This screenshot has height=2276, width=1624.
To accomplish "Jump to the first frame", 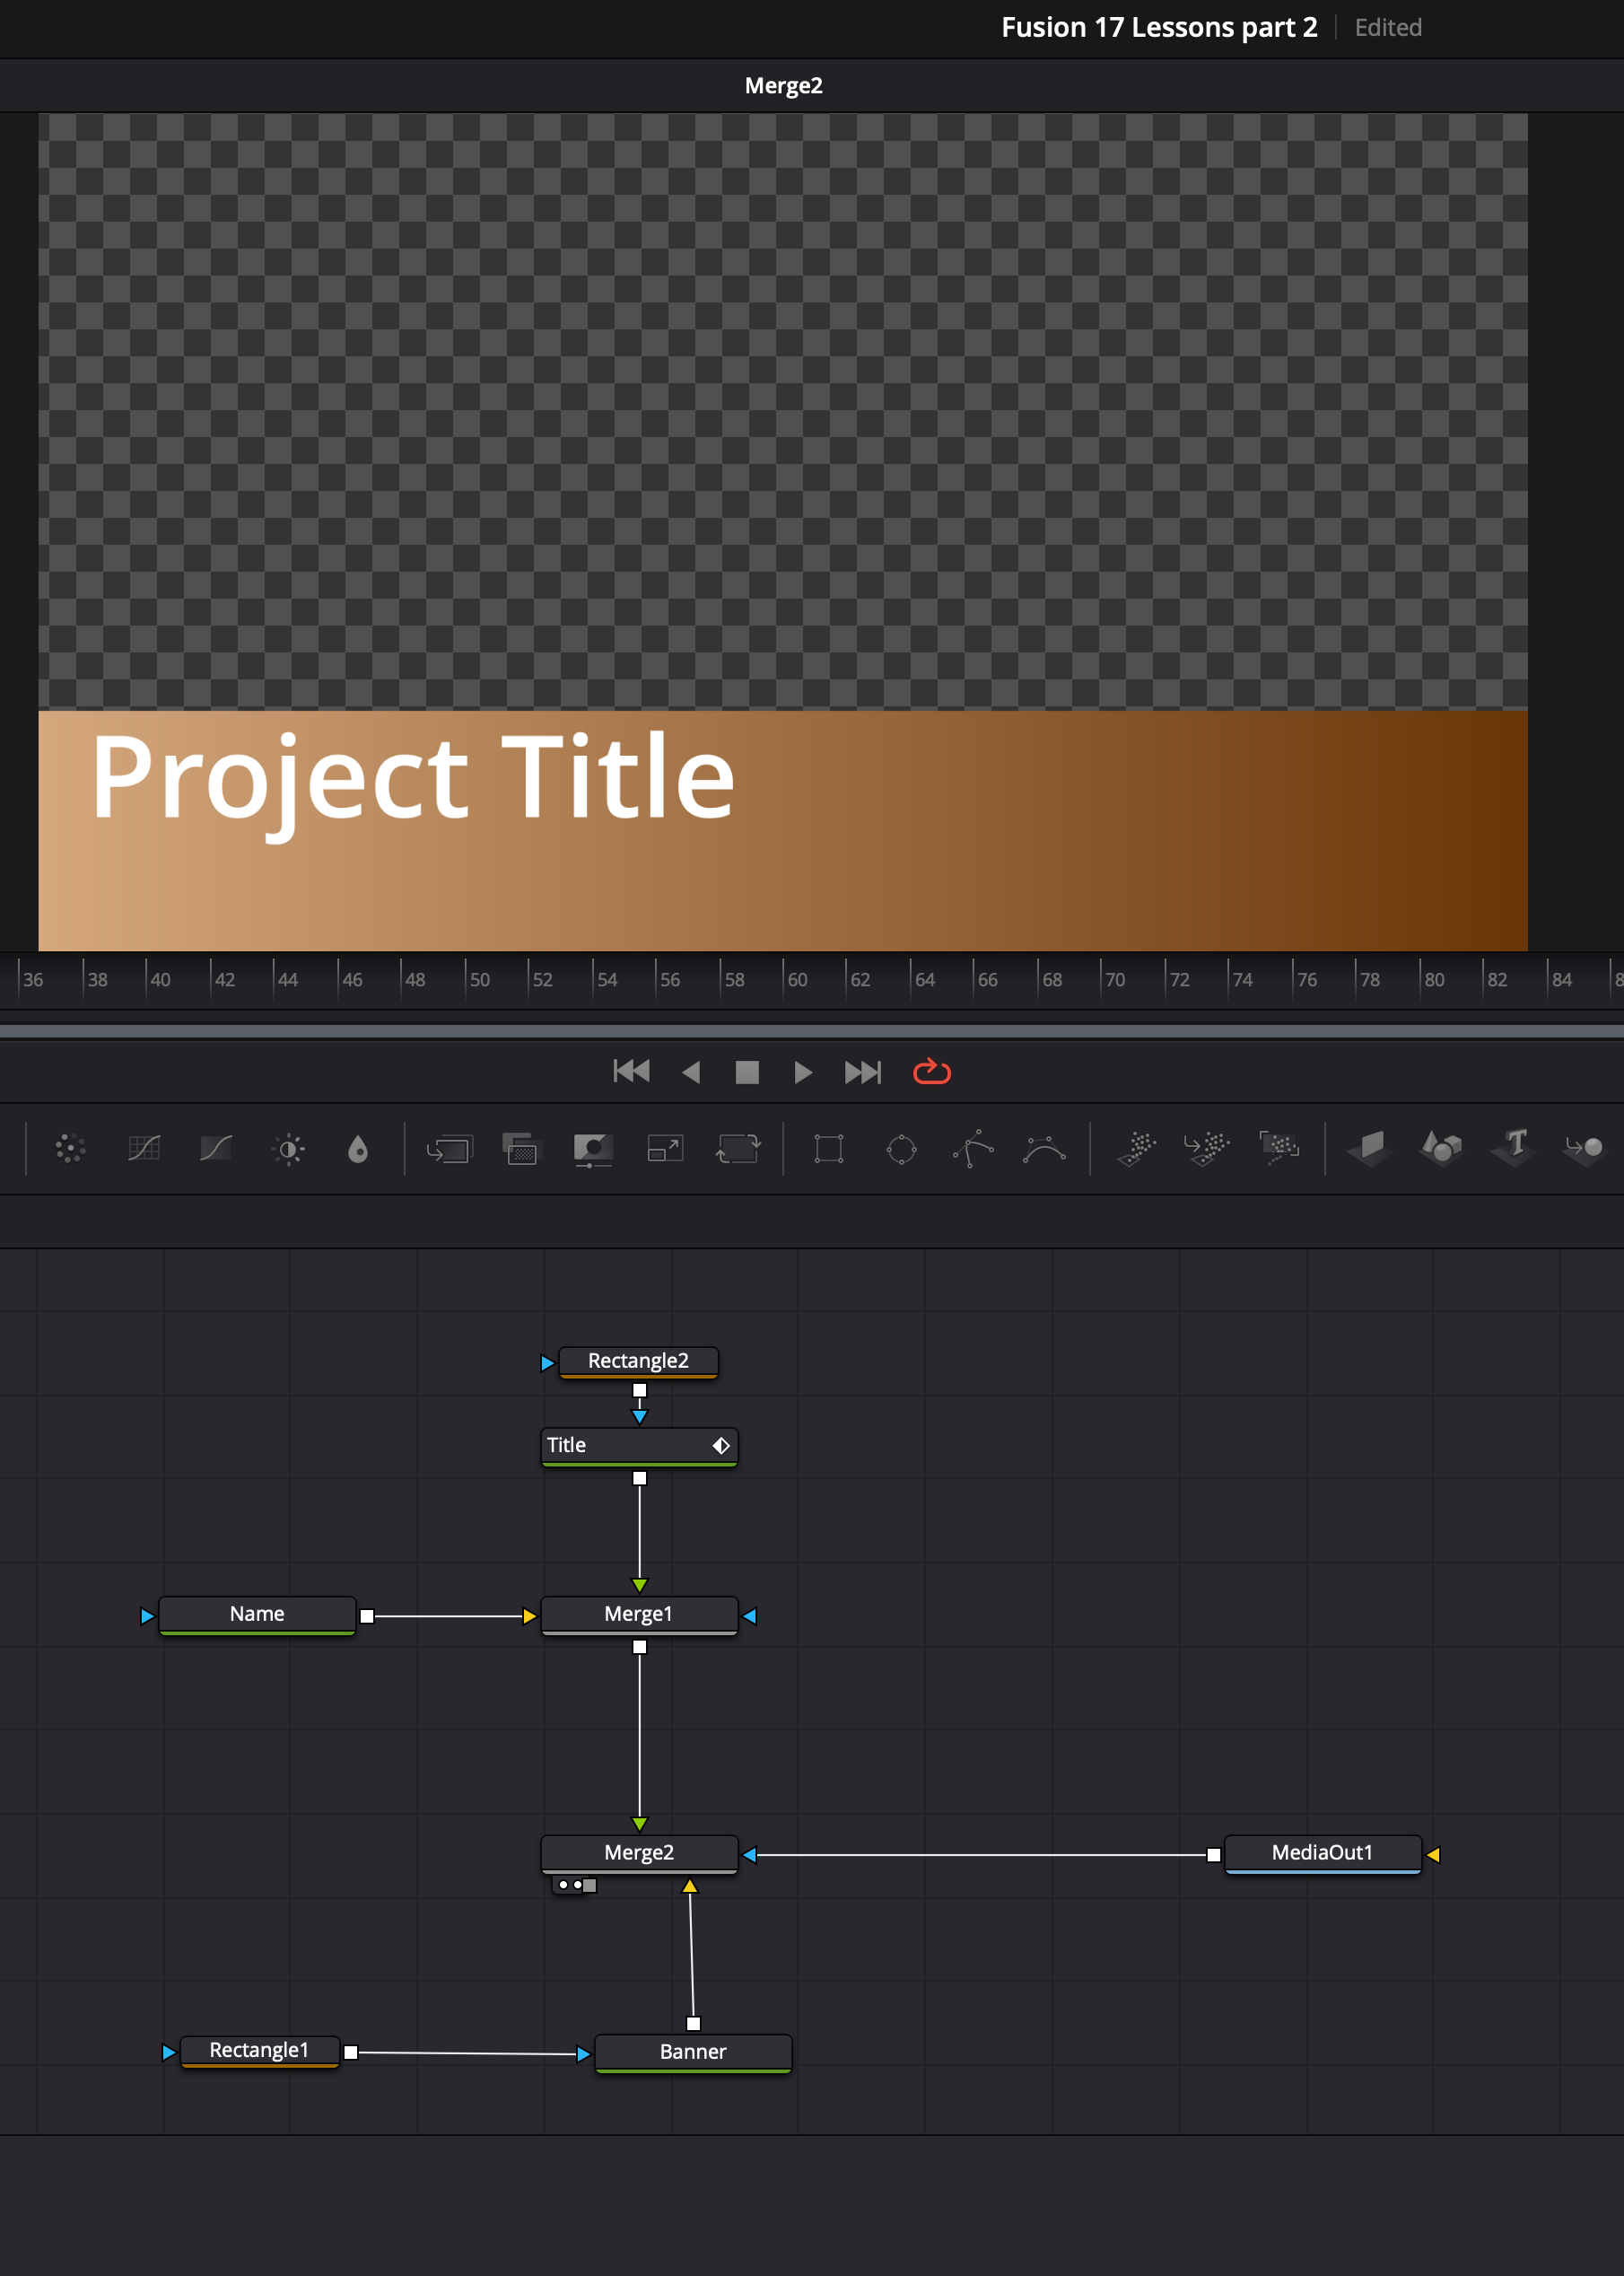I will [631, 1072].
